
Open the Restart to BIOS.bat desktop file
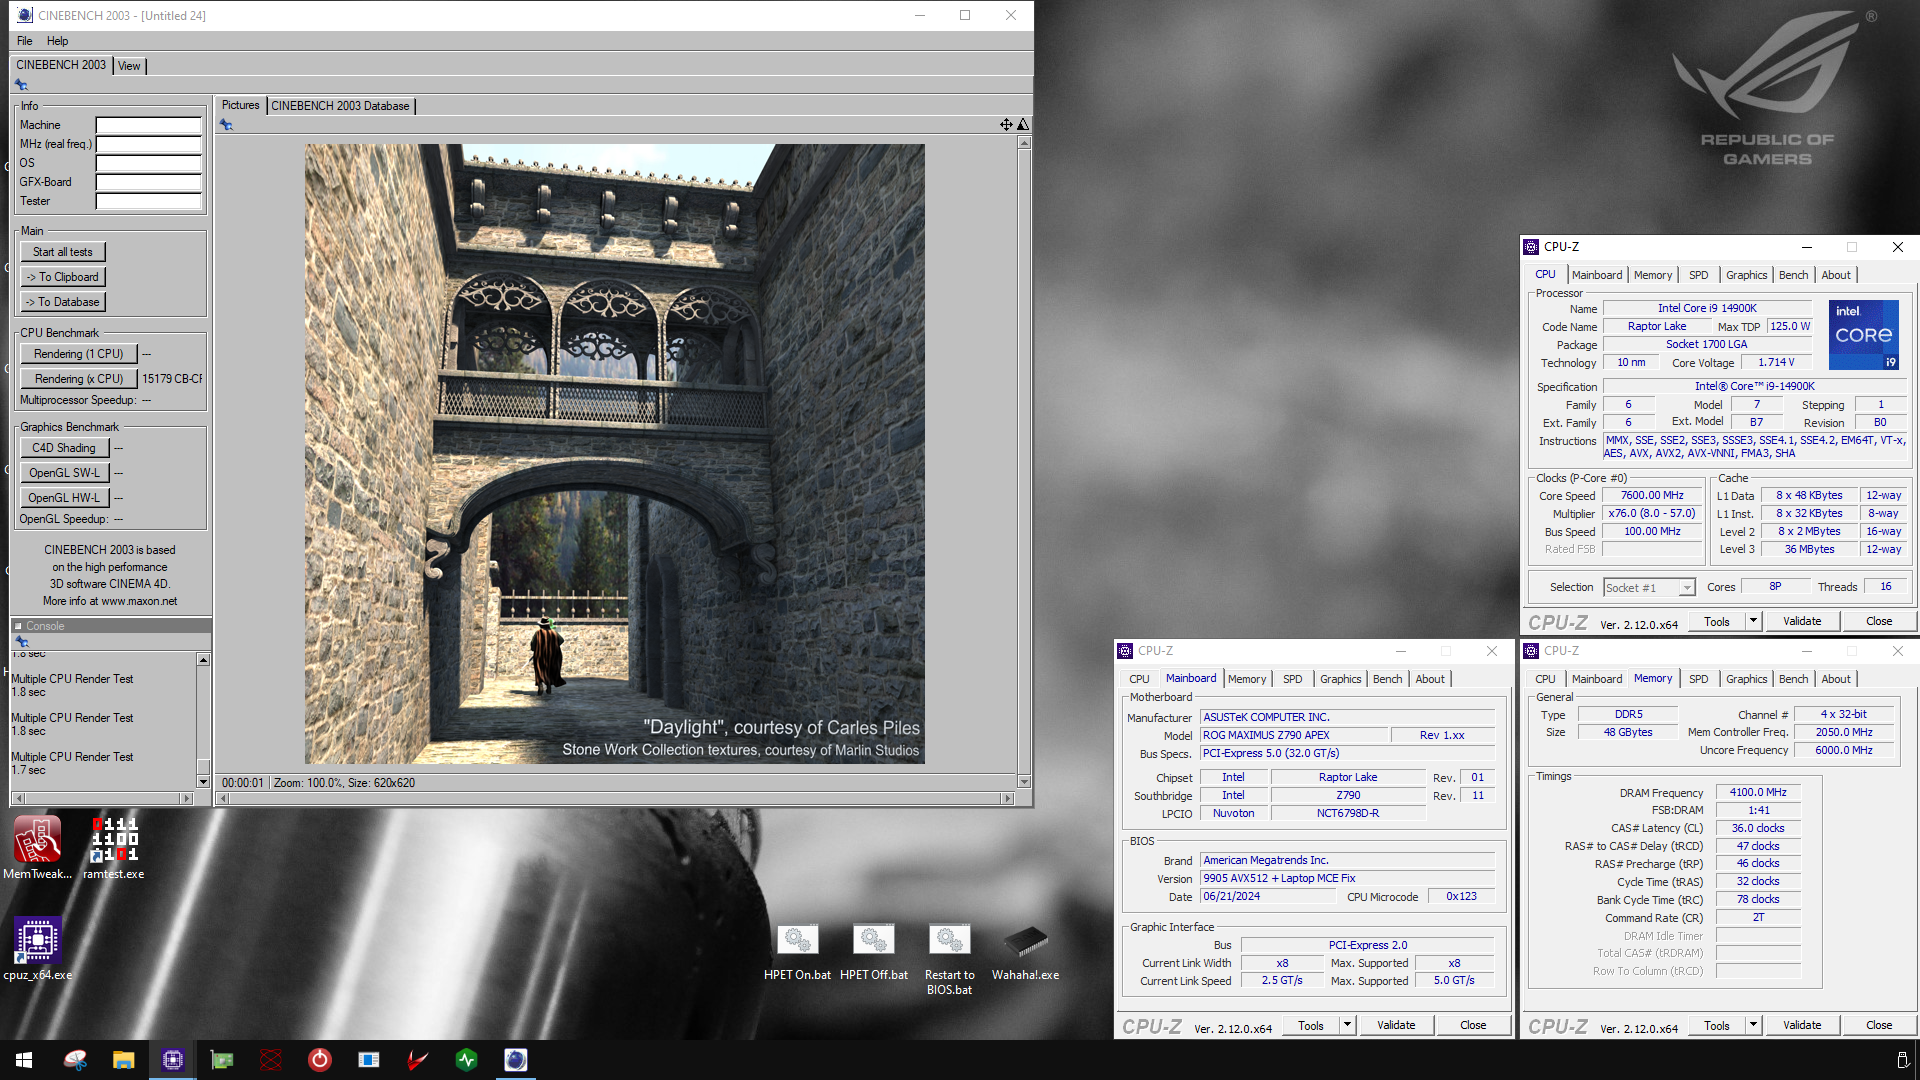click(949, 959)
